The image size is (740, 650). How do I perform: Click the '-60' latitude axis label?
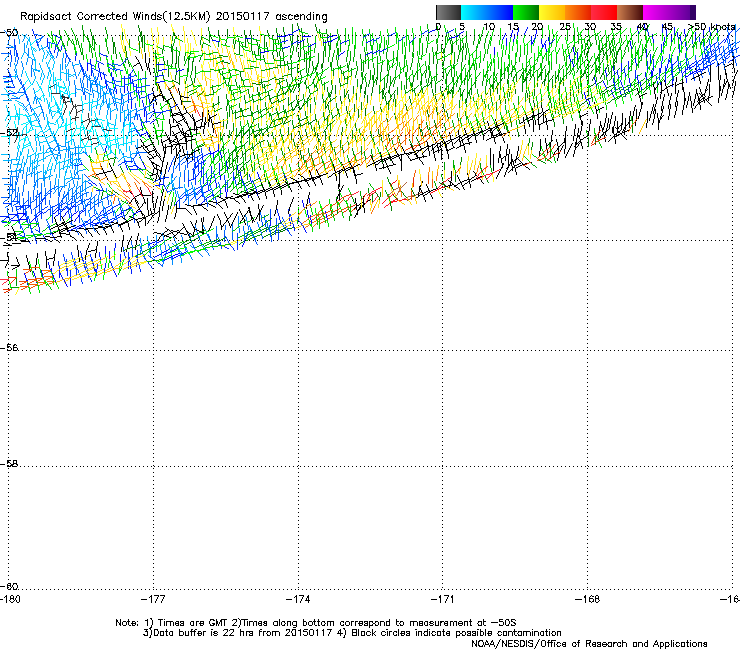9,586
